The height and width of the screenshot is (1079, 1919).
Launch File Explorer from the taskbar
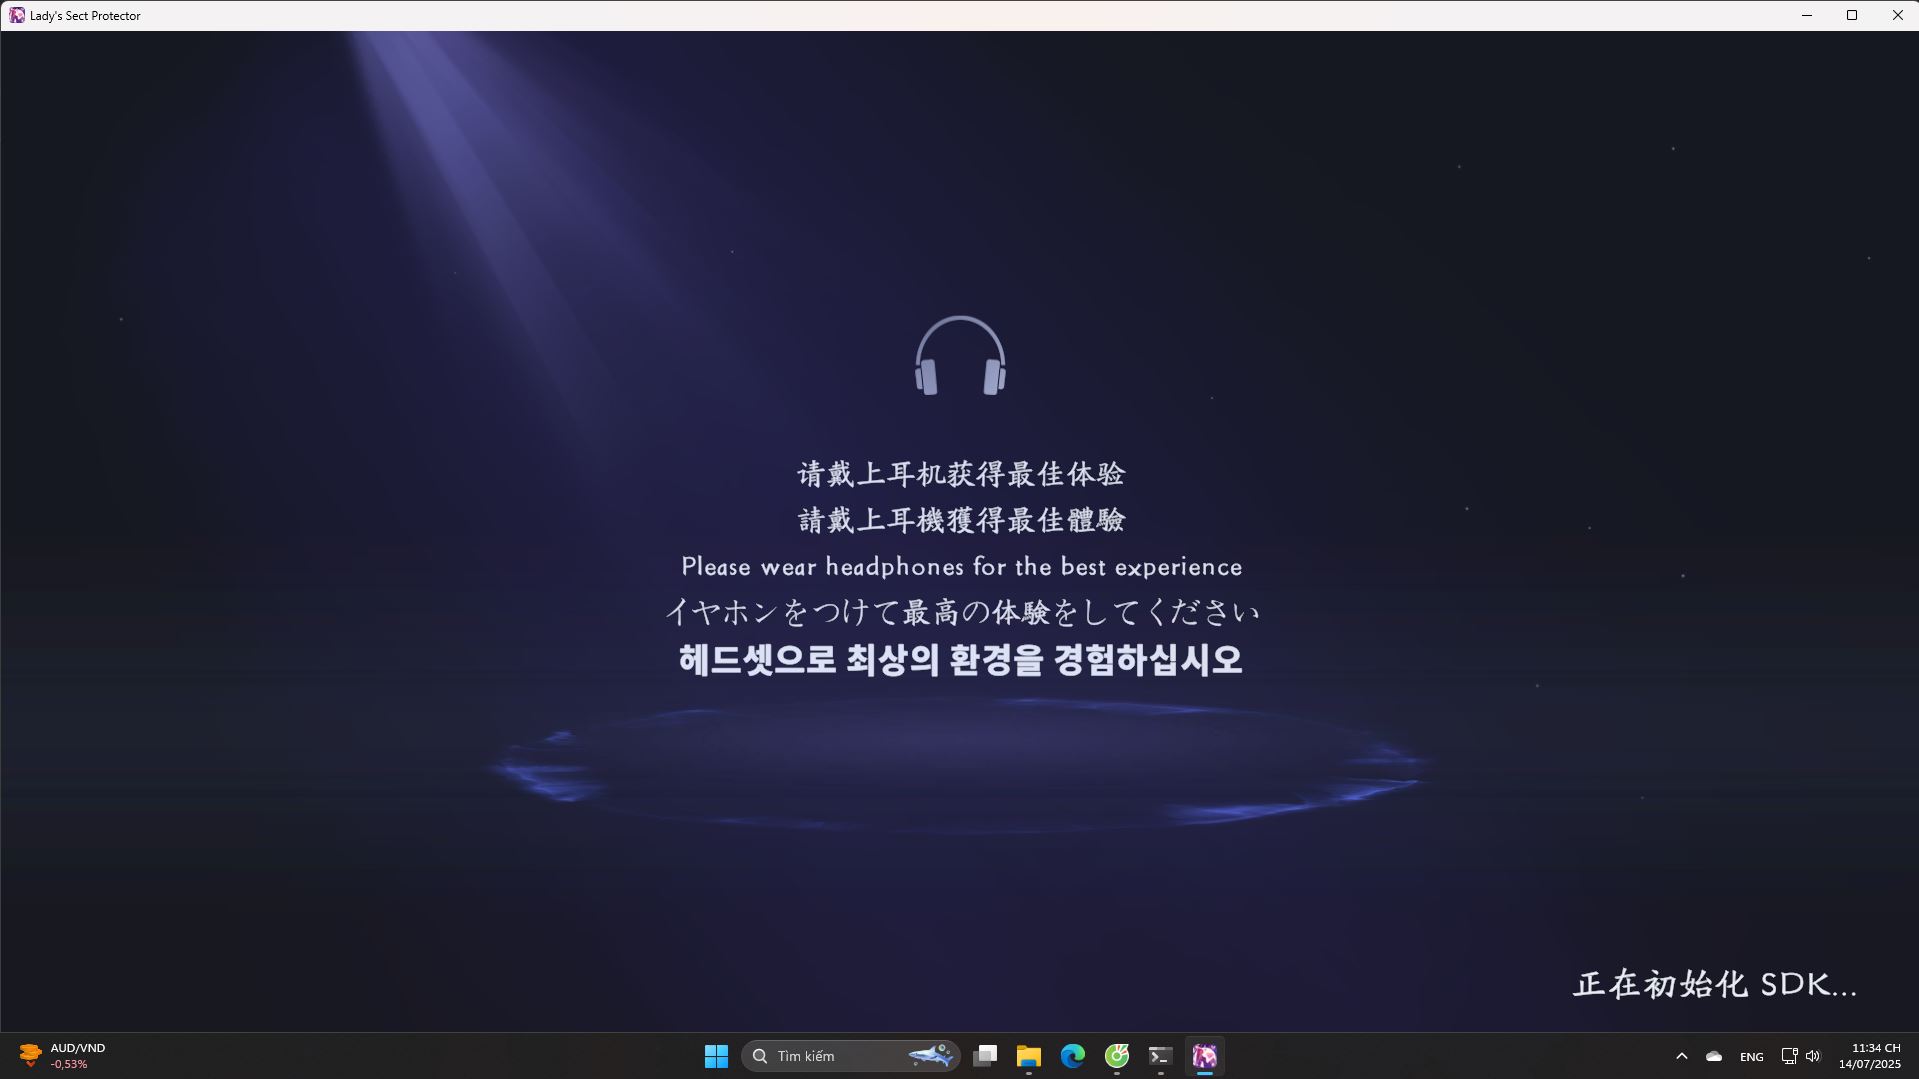pyautogui.click(x=1029, y=1055)
